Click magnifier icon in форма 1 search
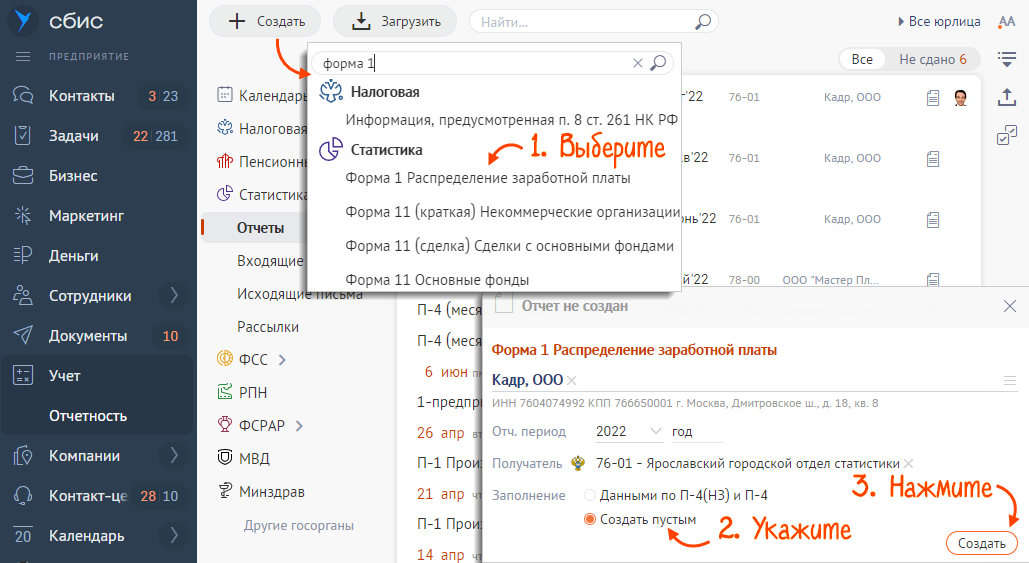Image resolution: width=1029 pixels, height=563 pixels. click(658, 63)
